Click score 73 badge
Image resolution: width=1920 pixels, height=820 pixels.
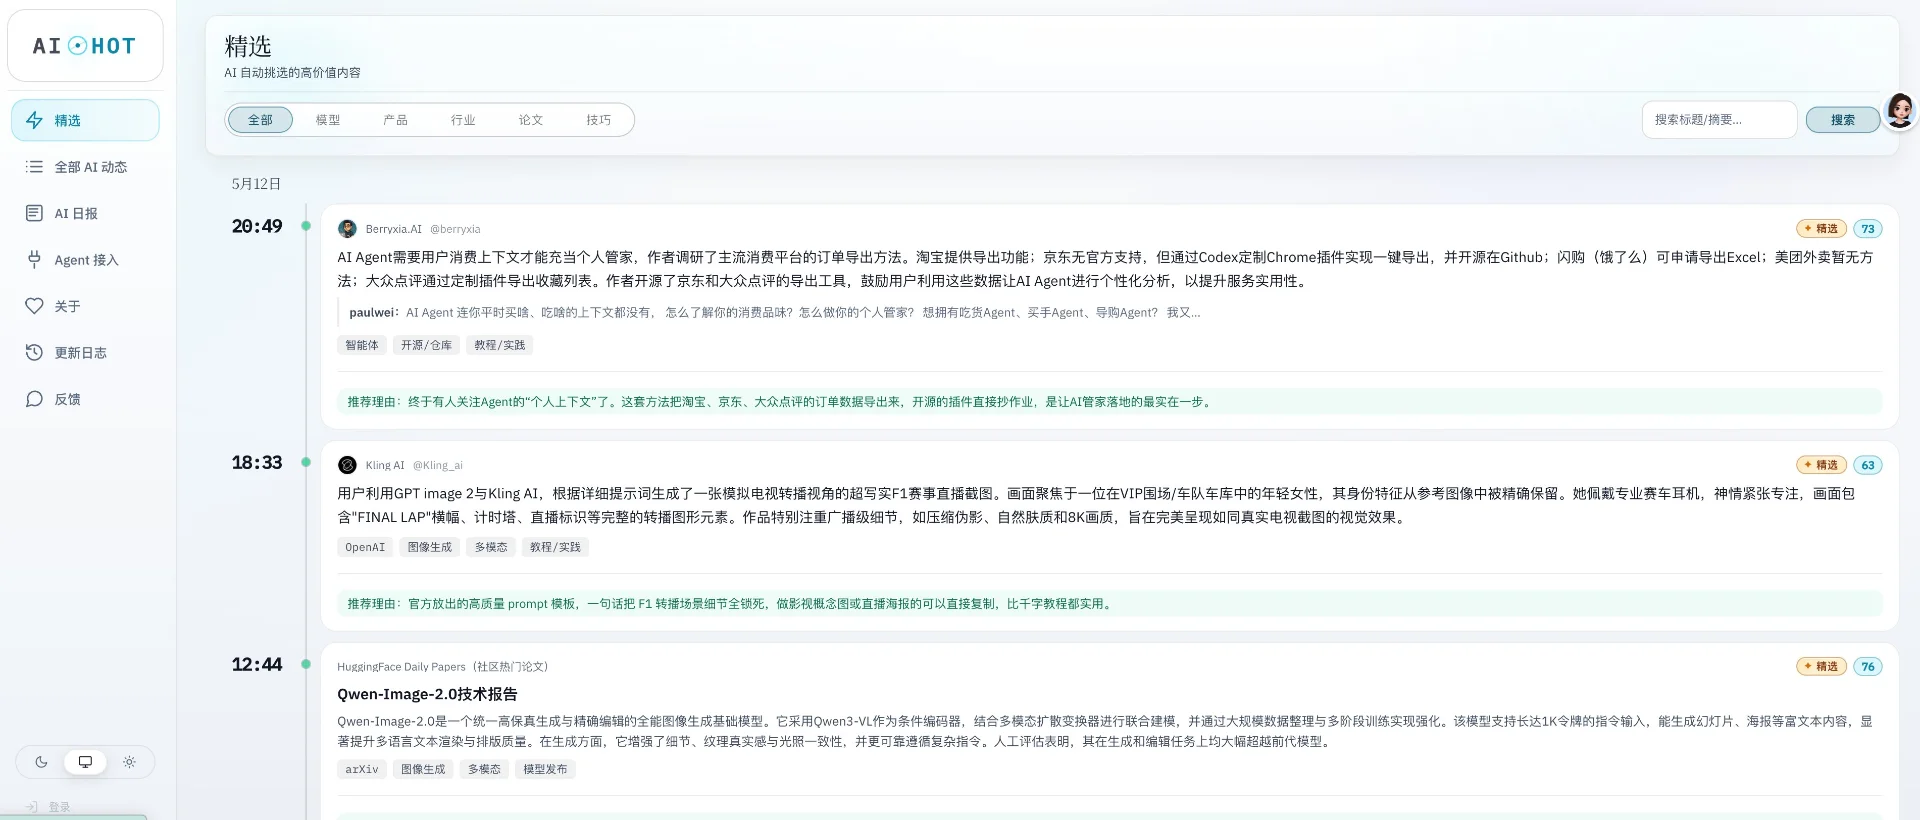[1867, 229]
